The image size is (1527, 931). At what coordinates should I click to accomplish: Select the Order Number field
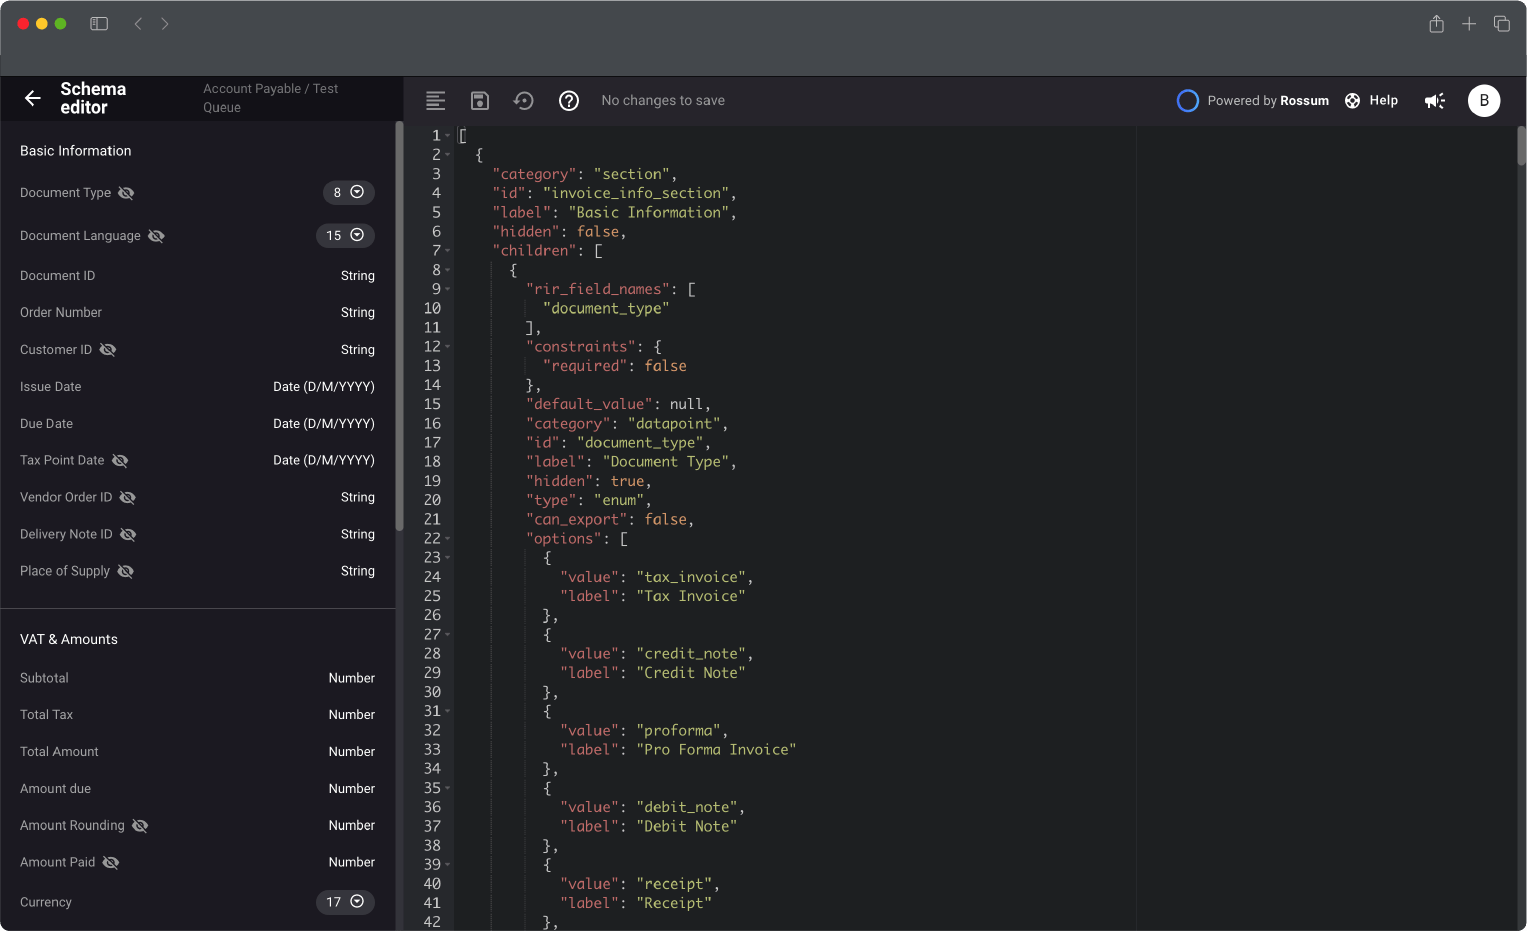(x=61, y=313)
